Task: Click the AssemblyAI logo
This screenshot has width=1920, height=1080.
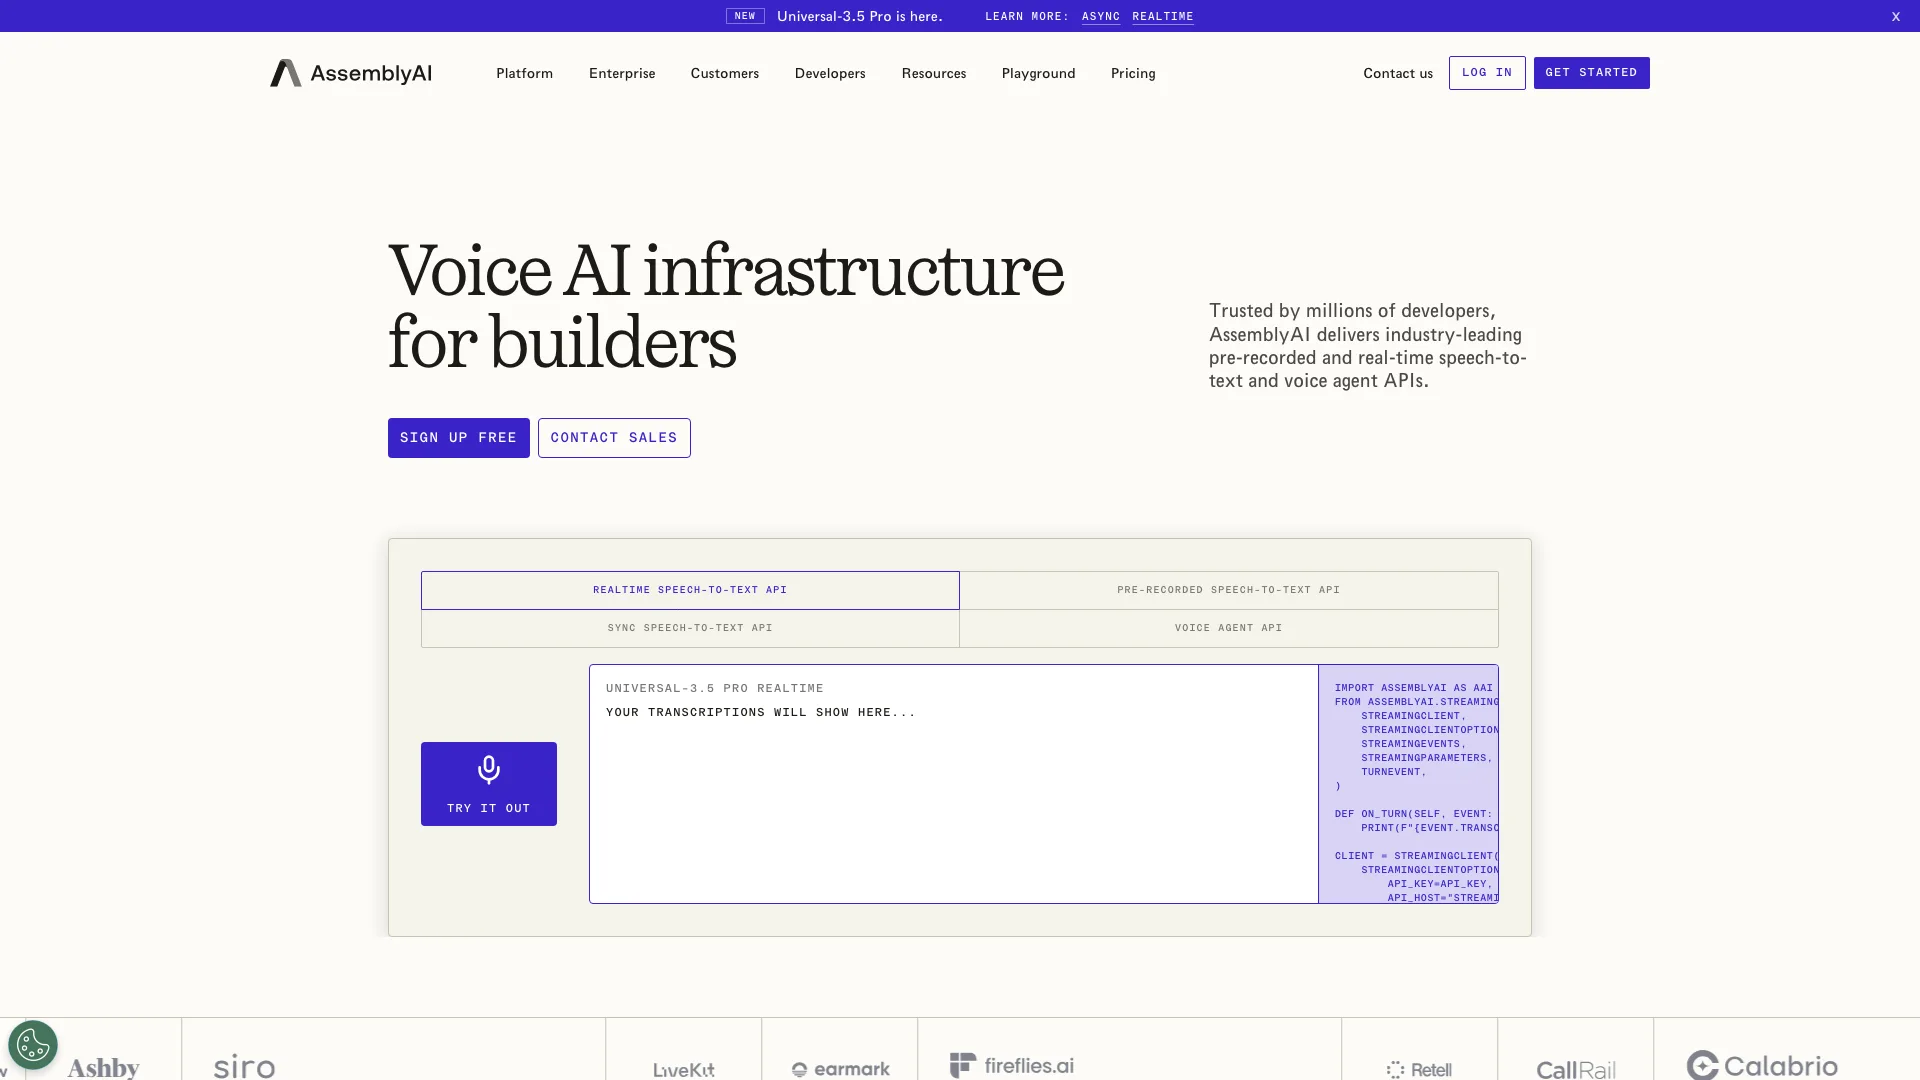Action: click(351, 73)
